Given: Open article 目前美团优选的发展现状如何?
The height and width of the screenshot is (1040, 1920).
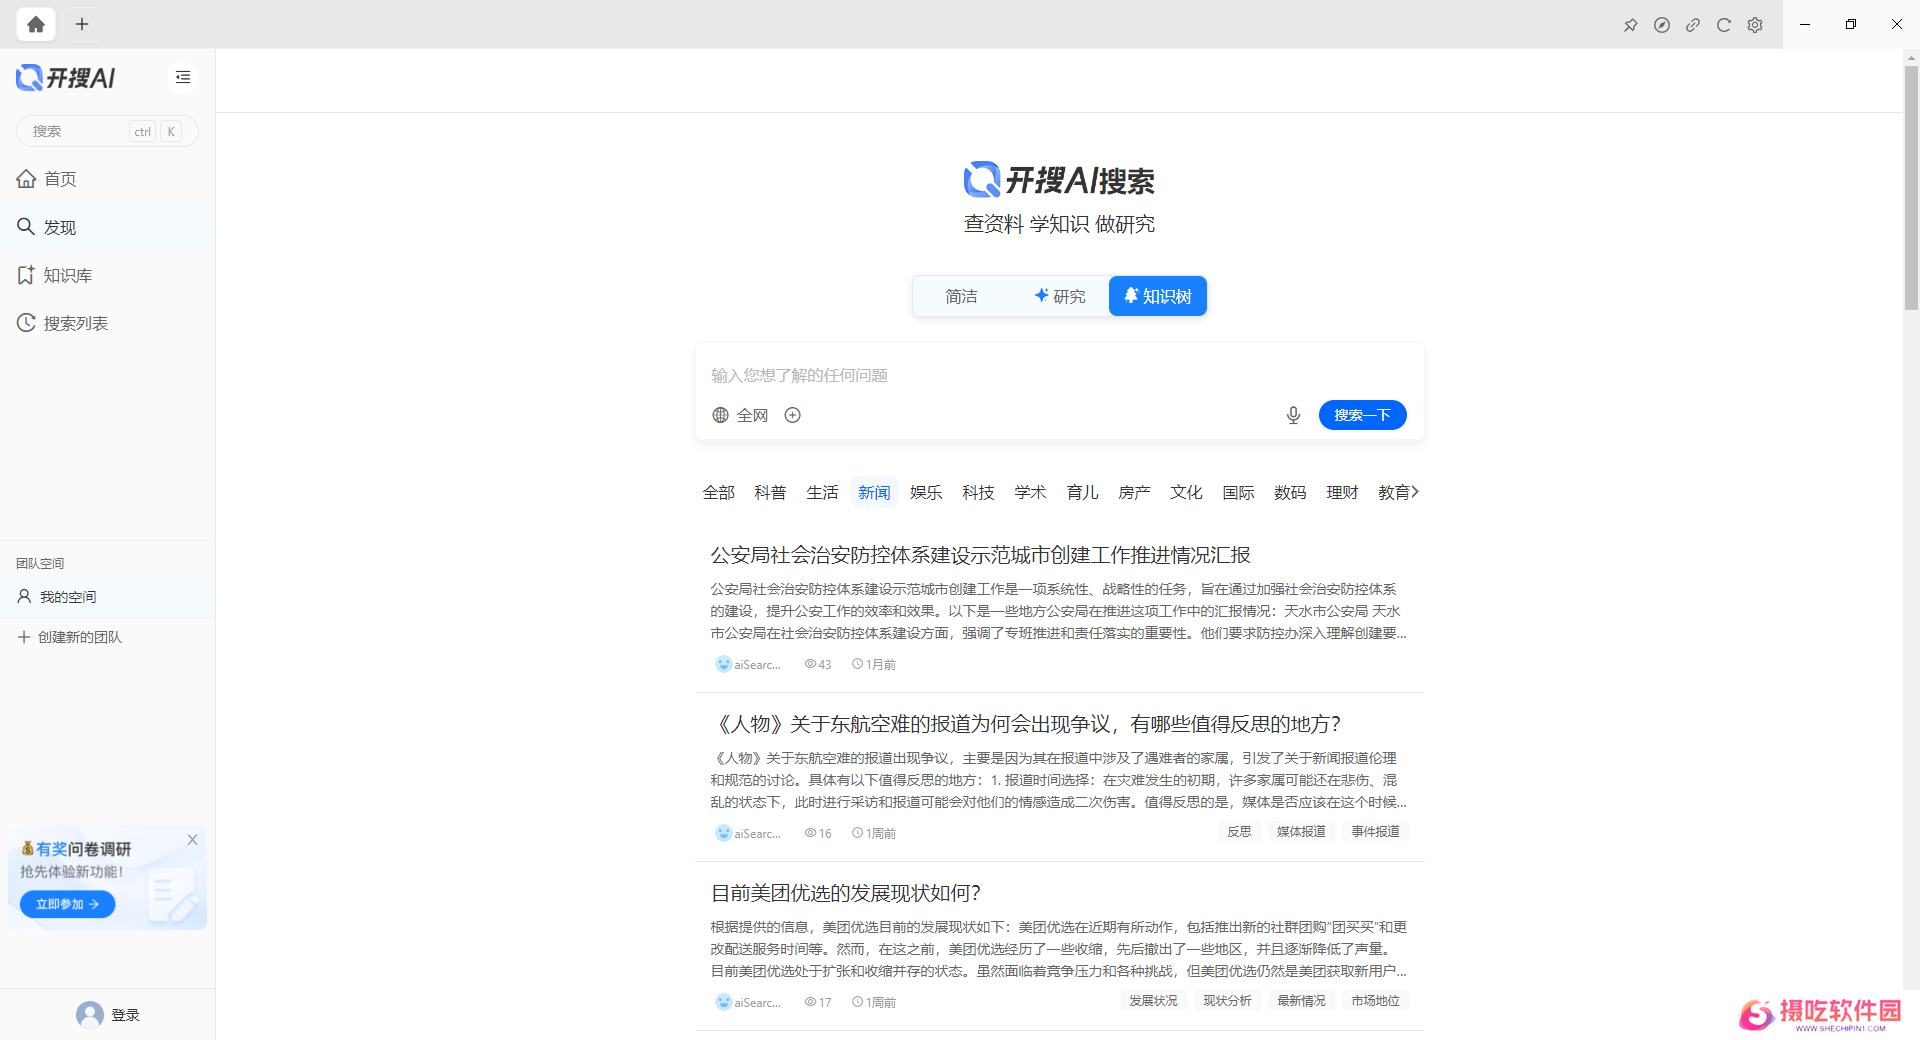Looking at the screenshot, I should (845, 893).
